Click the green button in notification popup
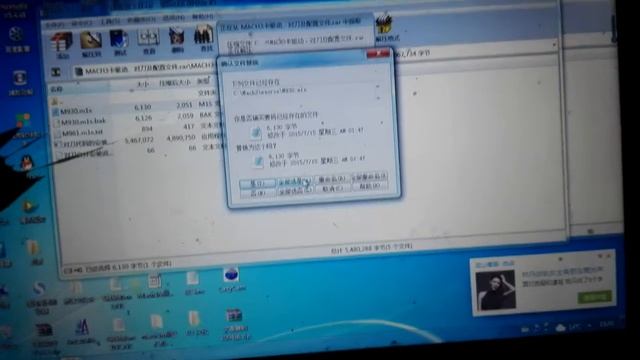Image resolution: width=640 pixels, height=360 pixels. 594,297
